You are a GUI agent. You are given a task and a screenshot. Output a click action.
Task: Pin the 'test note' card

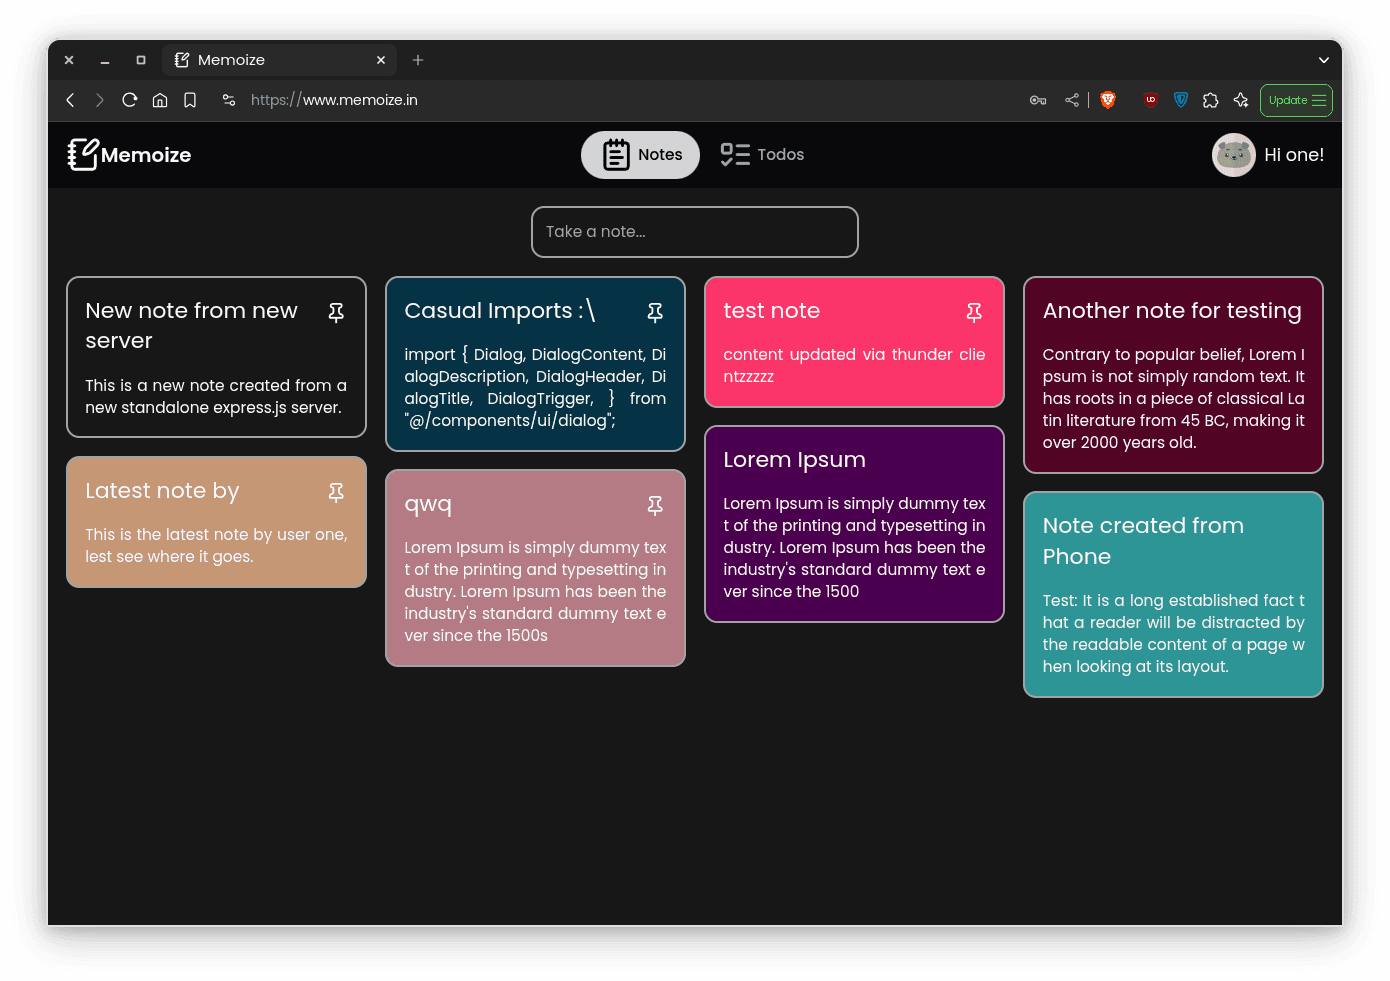(x=974, y=313)
